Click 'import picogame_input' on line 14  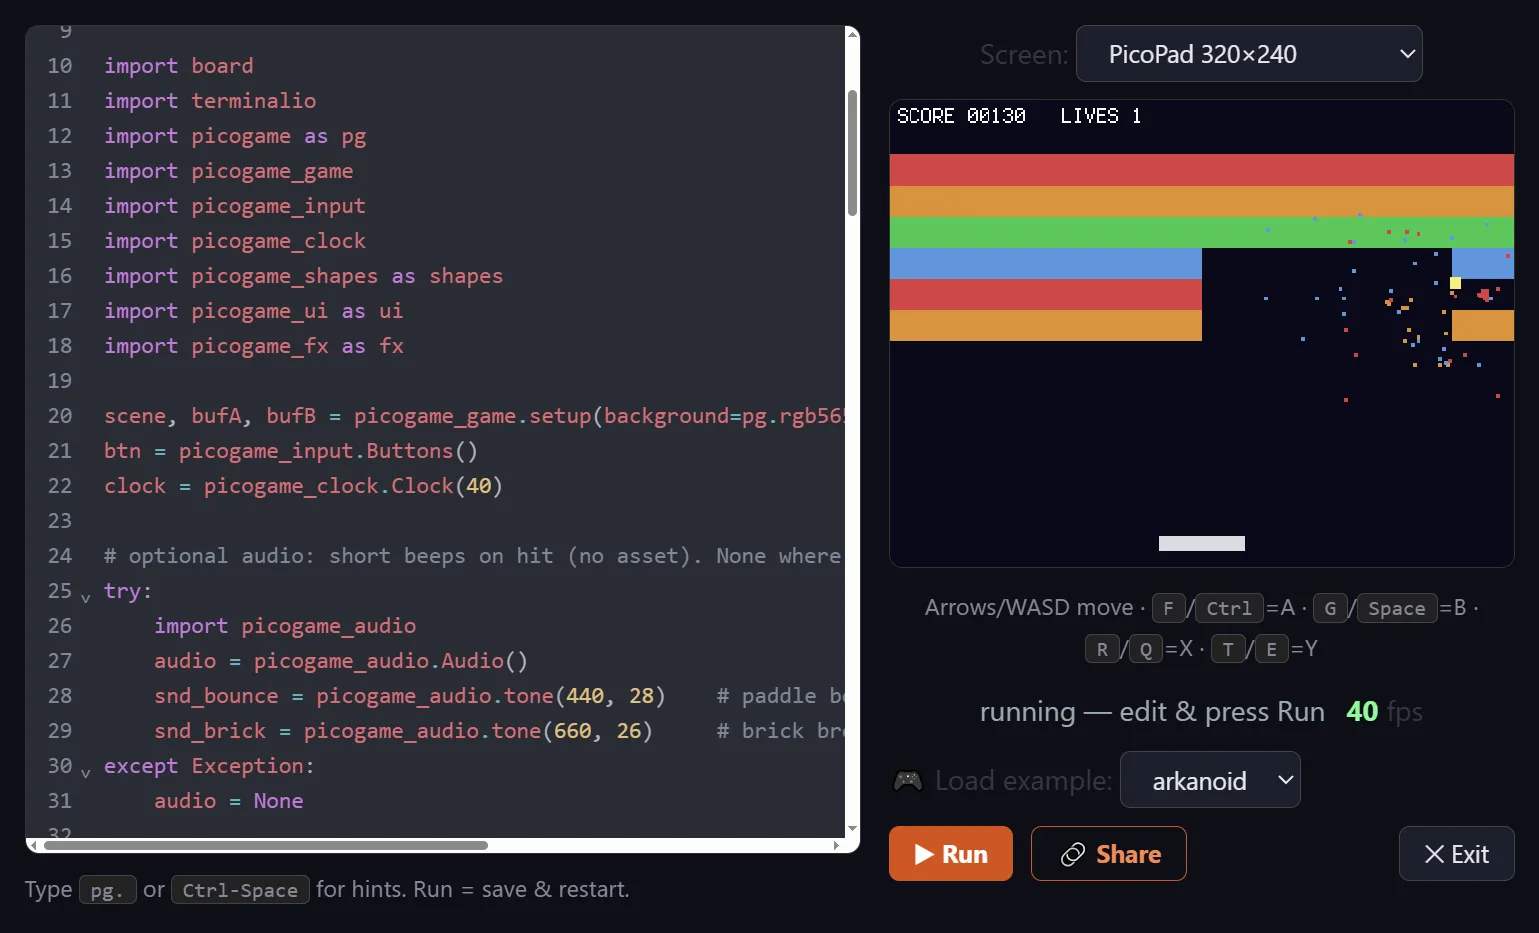[x=235, y=206]
